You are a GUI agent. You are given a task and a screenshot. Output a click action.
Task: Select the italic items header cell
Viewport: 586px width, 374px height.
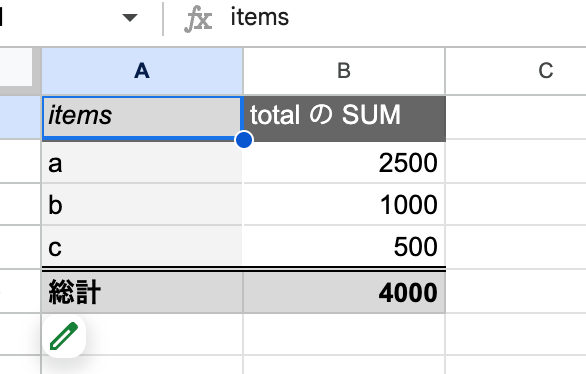(x=142, y=117)
